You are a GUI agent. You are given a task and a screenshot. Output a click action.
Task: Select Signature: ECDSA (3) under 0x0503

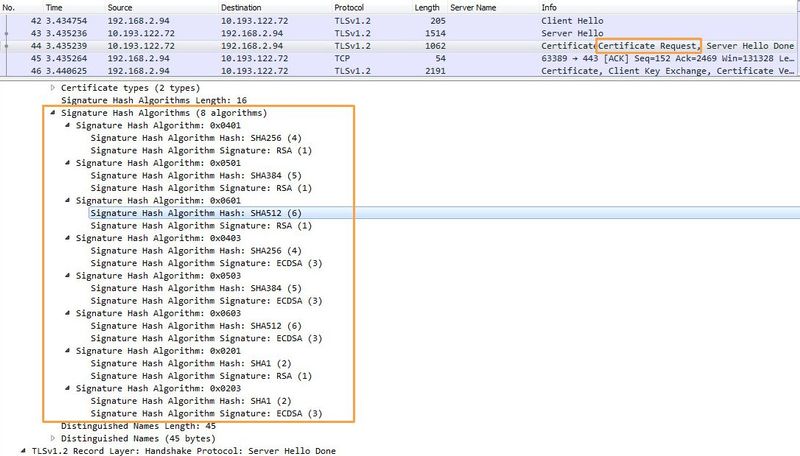coord(206,301)
